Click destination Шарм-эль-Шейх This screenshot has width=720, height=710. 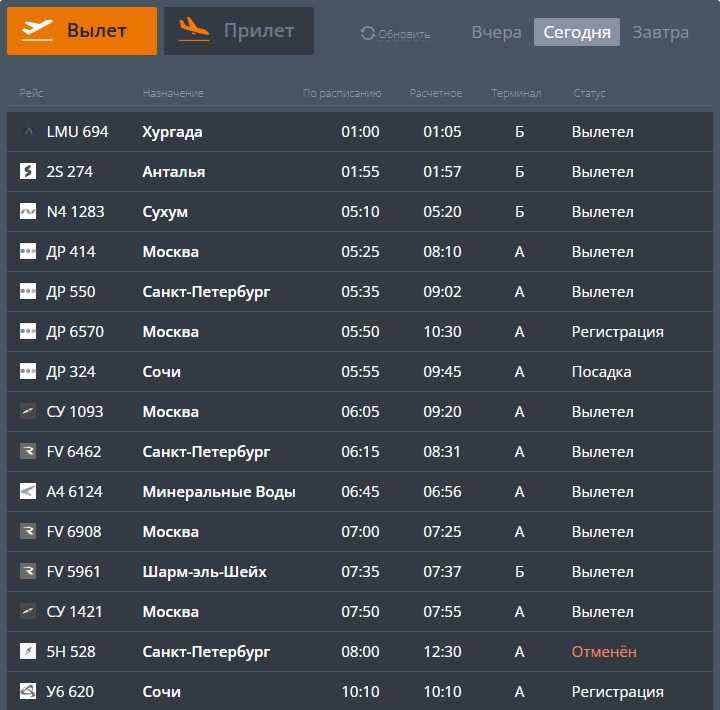tap(204, 572)
